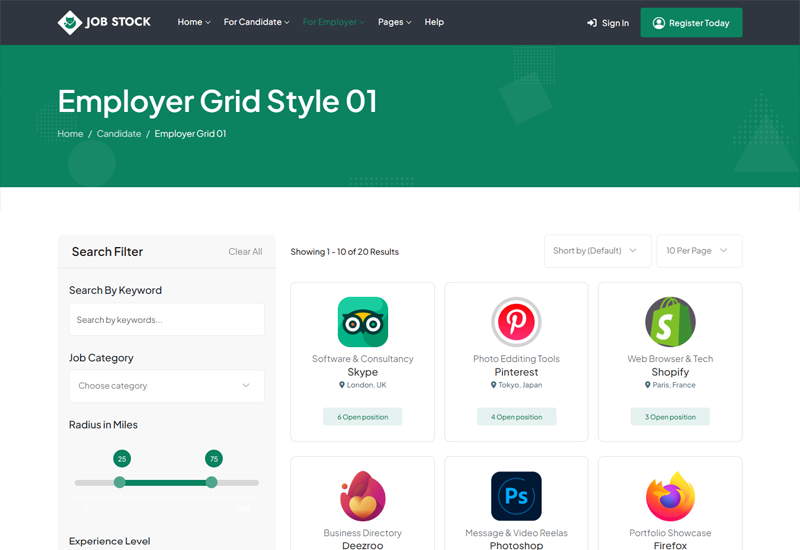Open the Pinterest company logo

coord(516,322)
